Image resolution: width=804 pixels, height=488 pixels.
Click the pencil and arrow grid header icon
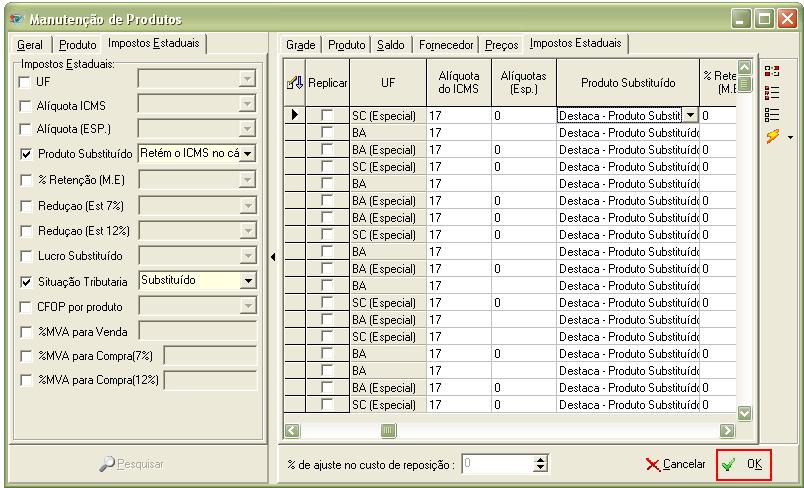tap(295, 83)
